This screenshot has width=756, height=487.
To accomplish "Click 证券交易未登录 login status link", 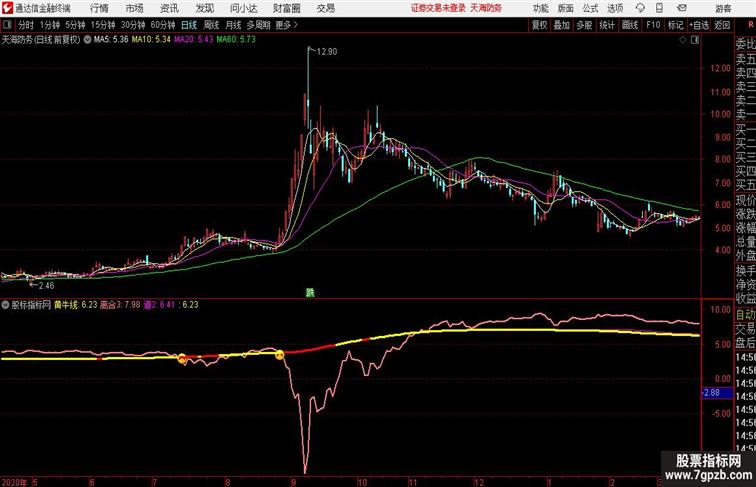I will click(x=439, y=8).
